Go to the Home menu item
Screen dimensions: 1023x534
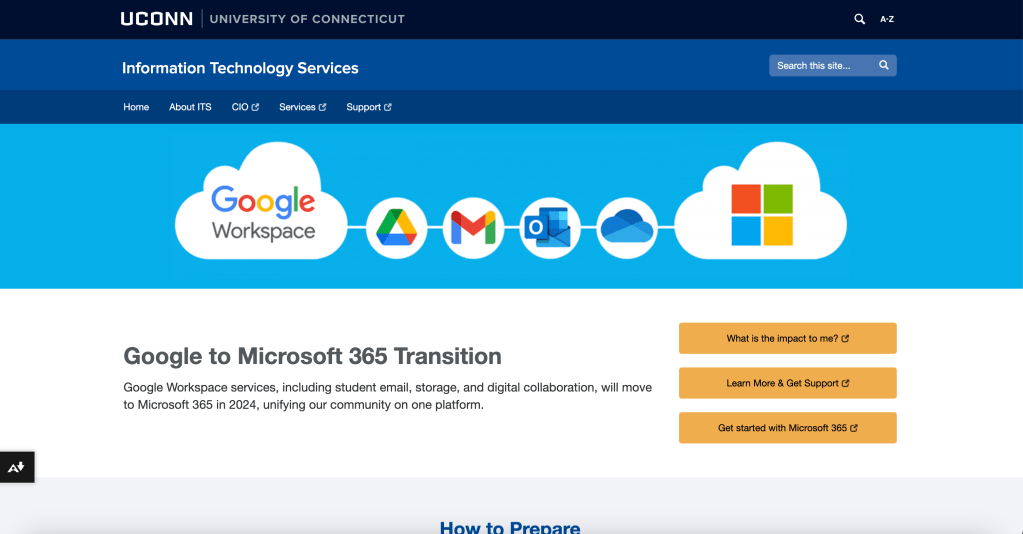(136, 107)
